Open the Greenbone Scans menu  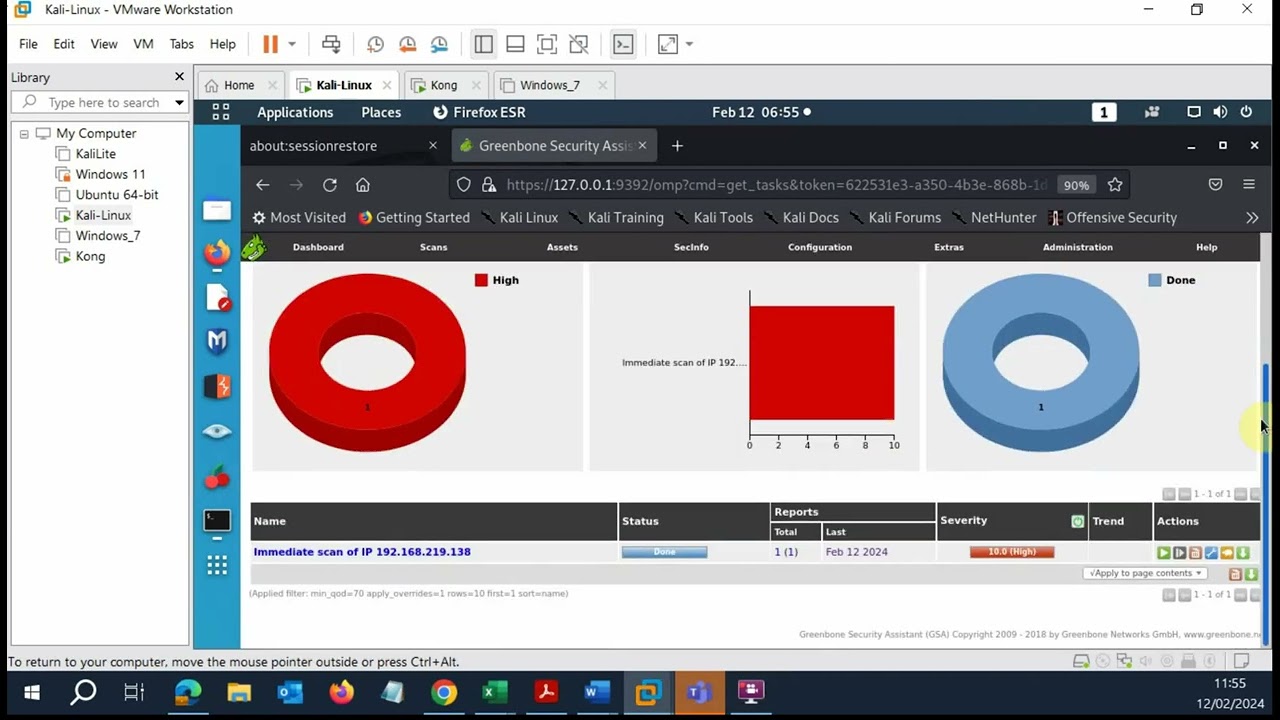click(433, 247)
